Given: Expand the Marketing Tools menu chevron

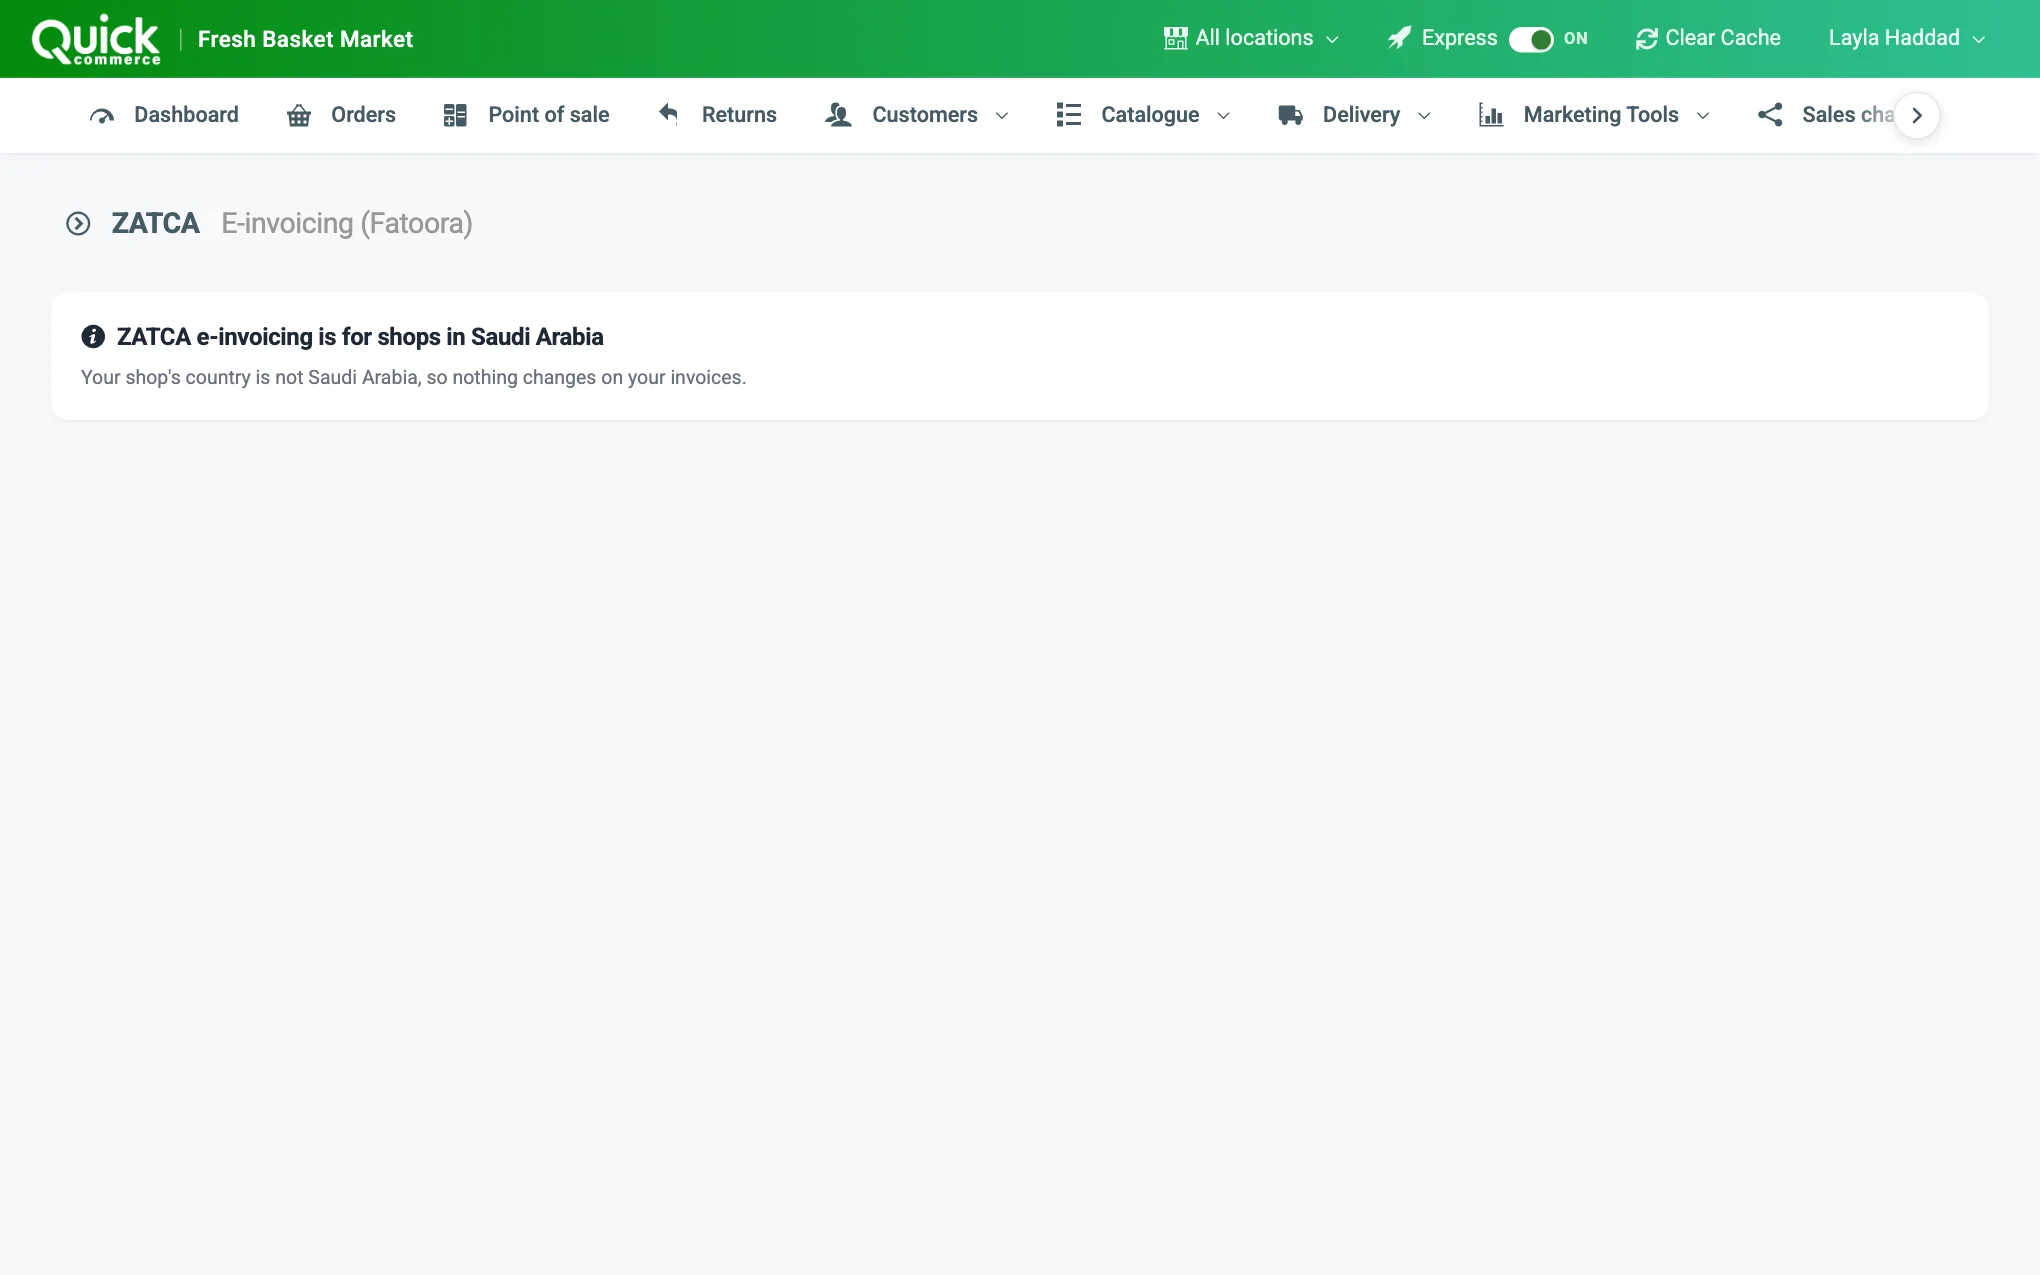Looking at the screenshot, I should coord(1703,116).
